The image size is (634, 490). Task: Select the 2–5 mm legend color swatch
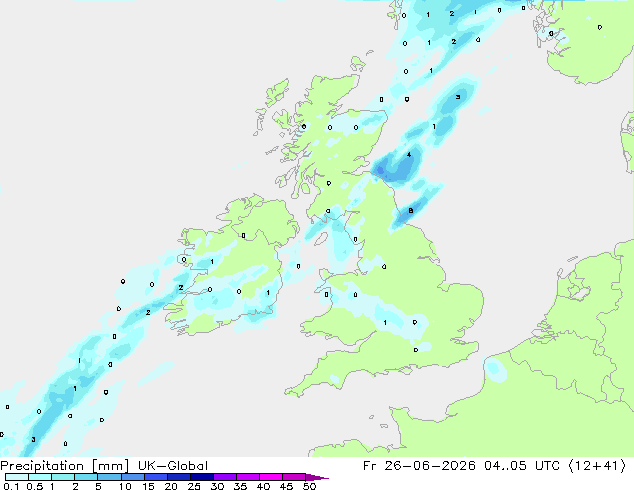pyautogui.click(x=86, y=477)
